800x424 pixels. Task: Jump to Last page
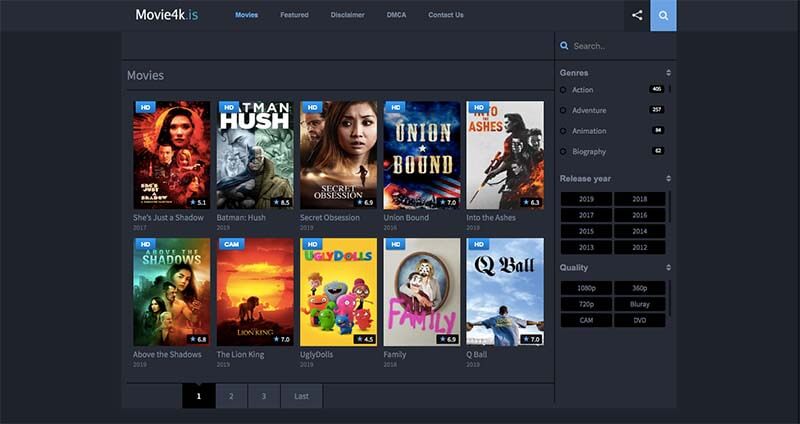302,396
